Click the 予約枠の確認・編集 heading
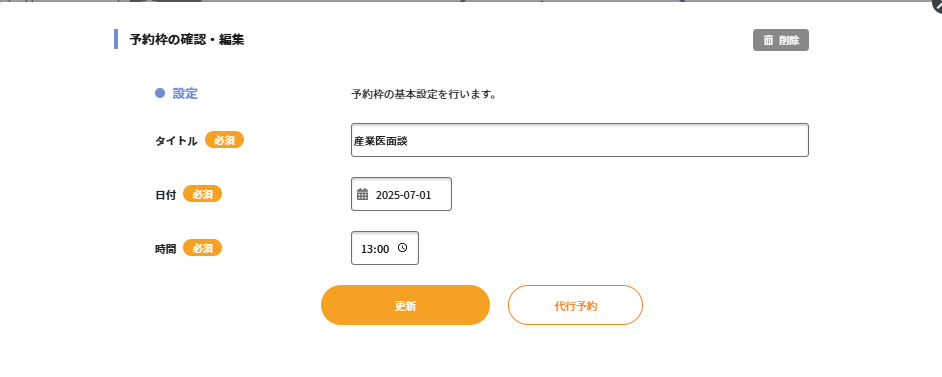Screen dimensions: 942x377 (x=187, y=40)
